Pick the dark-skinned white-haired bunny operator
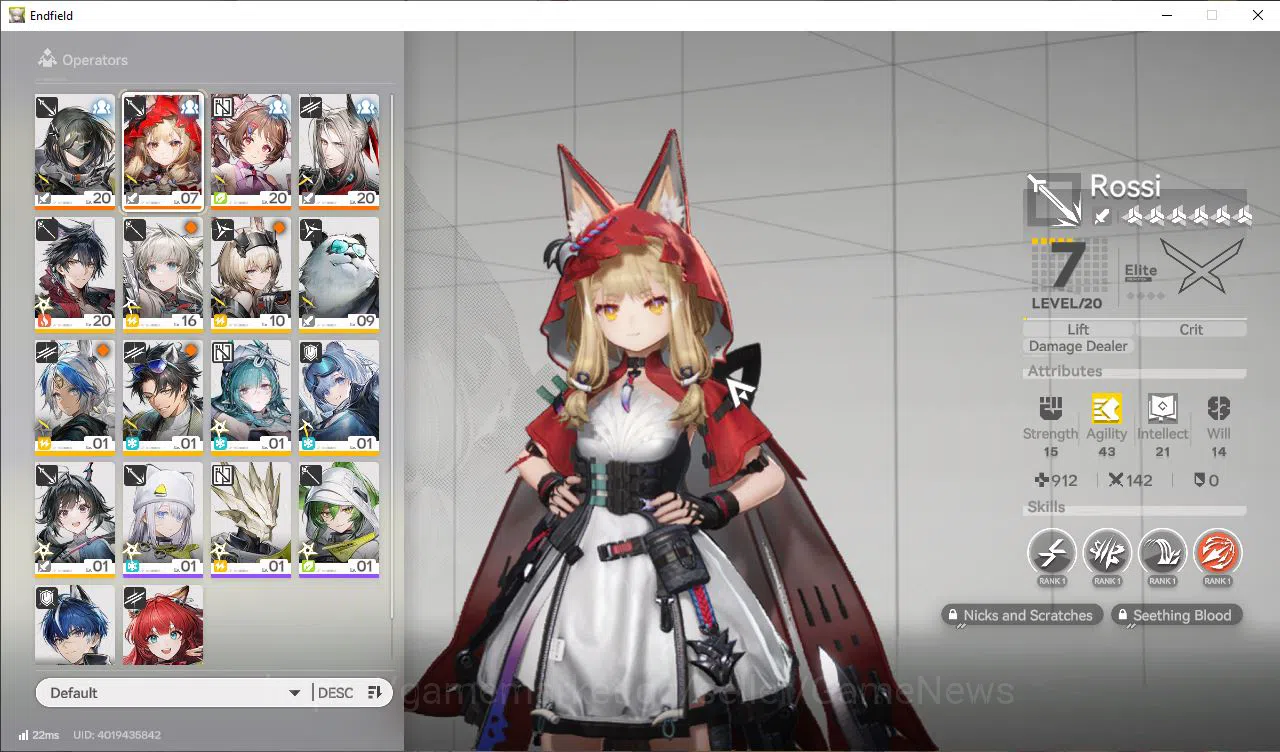The width and height of the screenshot is (1280, 752). [75, 398]
